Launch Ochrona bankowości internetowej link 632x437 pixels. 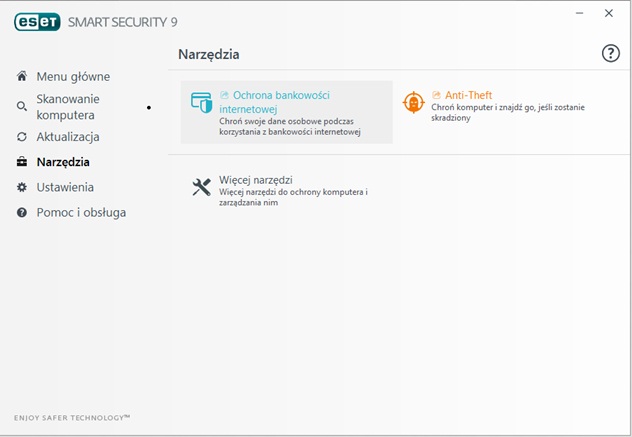[274, 102]
